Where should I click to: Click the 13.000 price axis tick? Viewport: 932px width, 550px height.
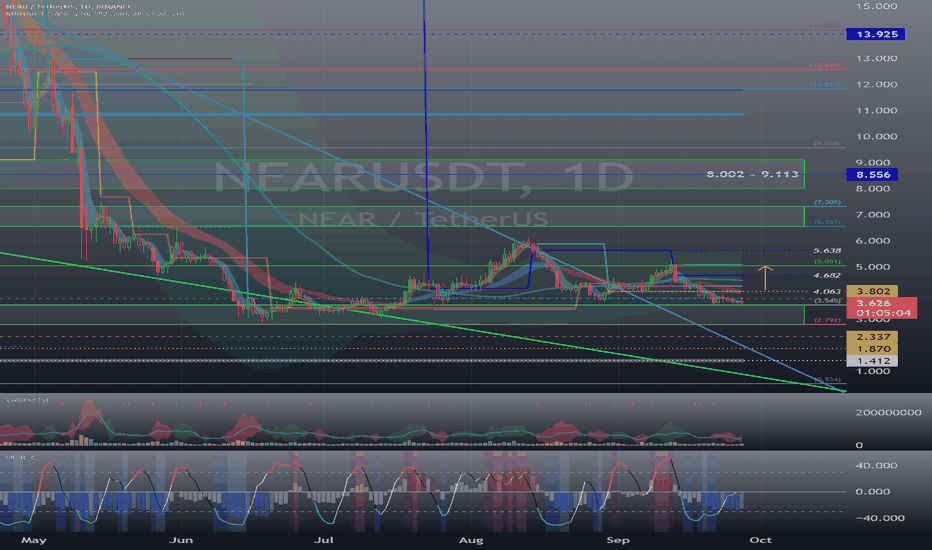[876, 58]
